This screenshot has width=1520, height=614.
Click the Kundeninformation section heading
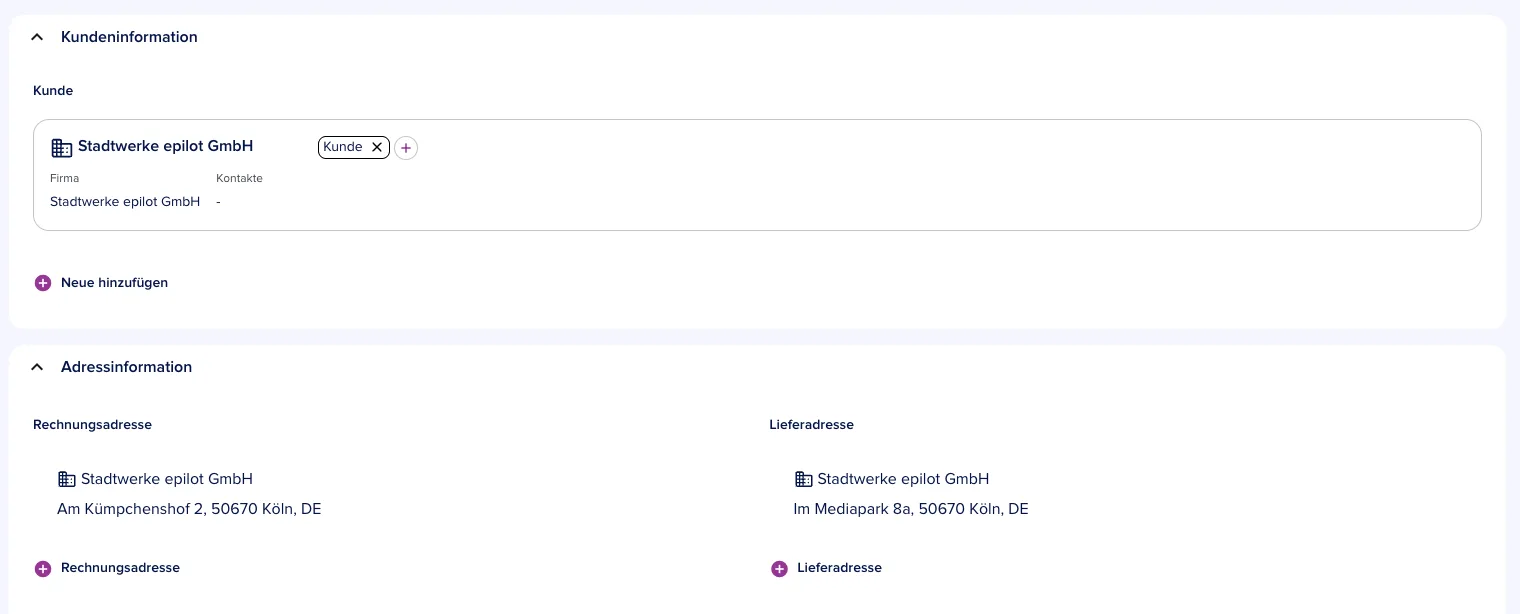[x=129, y=37]
